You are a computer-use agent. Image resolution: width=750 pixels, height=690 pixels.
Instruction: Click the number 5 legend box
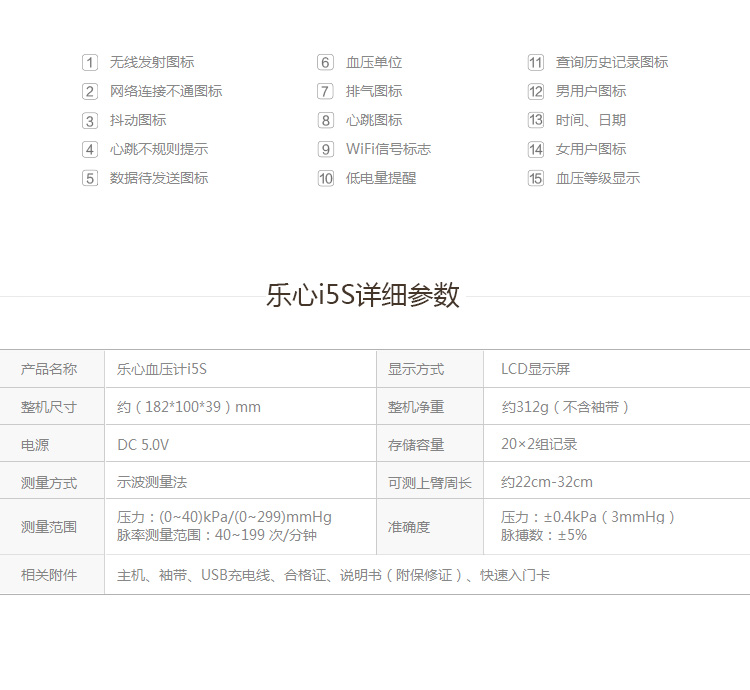click(x=90, y=178)
